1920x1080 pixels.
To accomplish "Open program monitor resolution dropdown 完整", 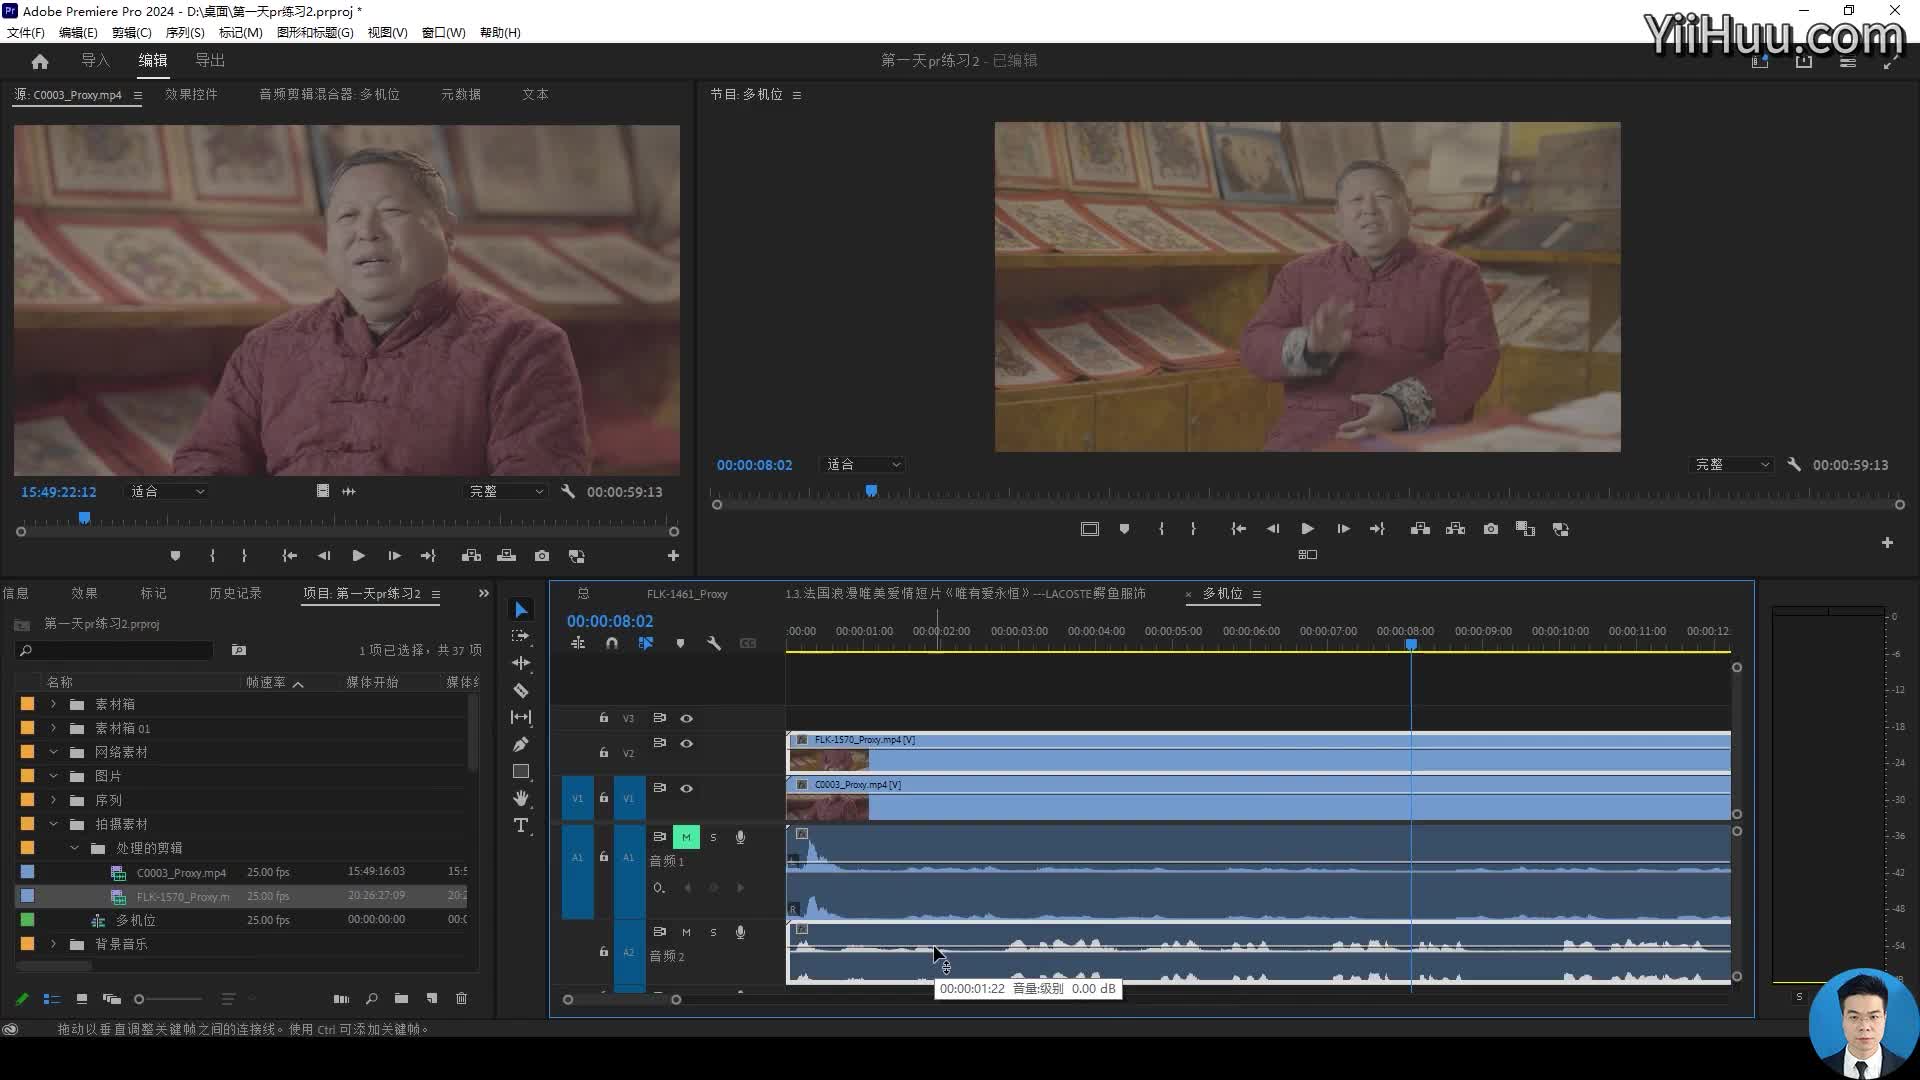I will click(x=1732, y=465).
